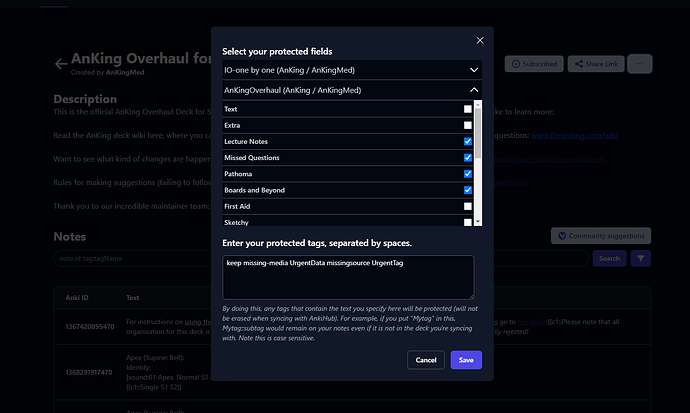Click the Anki ID column header
Screen dimensions: 690x413
pyautogui.click(x=77, y=298)
